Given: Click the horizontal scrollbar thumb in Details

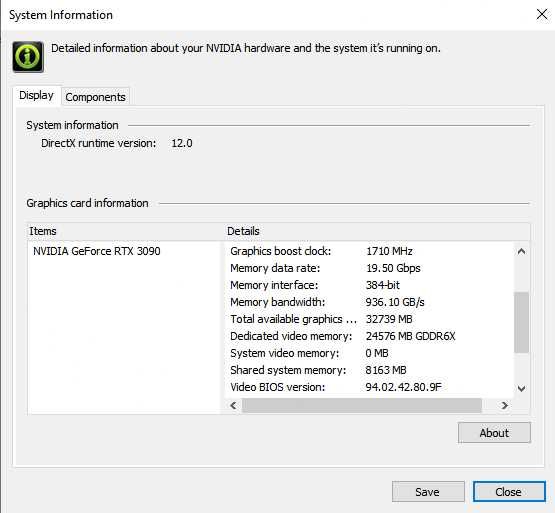Looking at the screenshot, I should coord(362,405).
